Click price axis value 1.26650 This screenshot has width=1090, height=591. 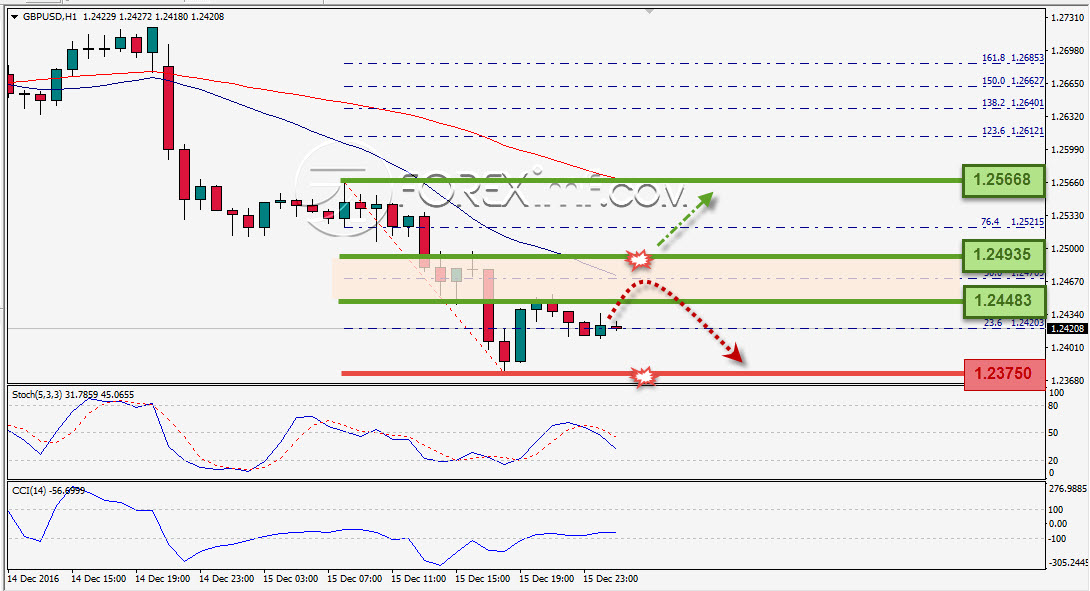coord(1068,83)
